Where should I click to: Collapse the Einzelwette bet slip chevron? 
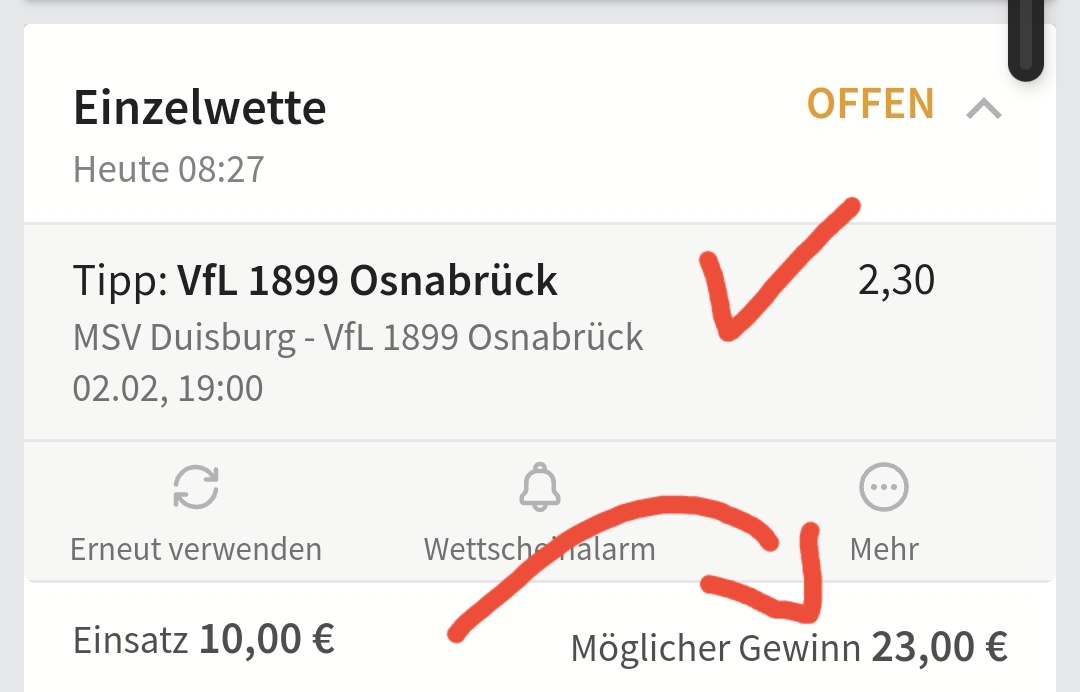click(x=984, y=108)
